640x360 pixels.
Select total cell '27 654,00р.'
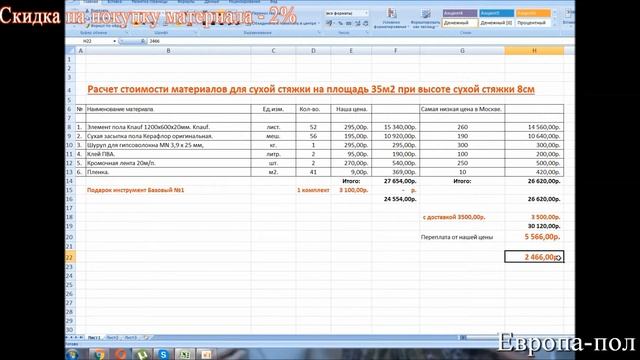tap(396, 181)
